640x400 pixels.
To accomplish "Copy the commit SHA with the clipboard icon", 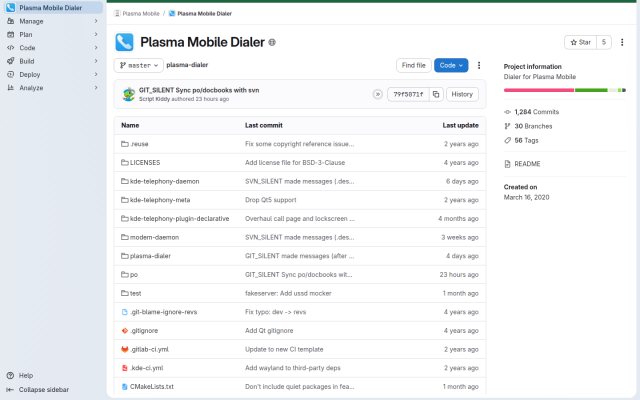I will (436, 94).
